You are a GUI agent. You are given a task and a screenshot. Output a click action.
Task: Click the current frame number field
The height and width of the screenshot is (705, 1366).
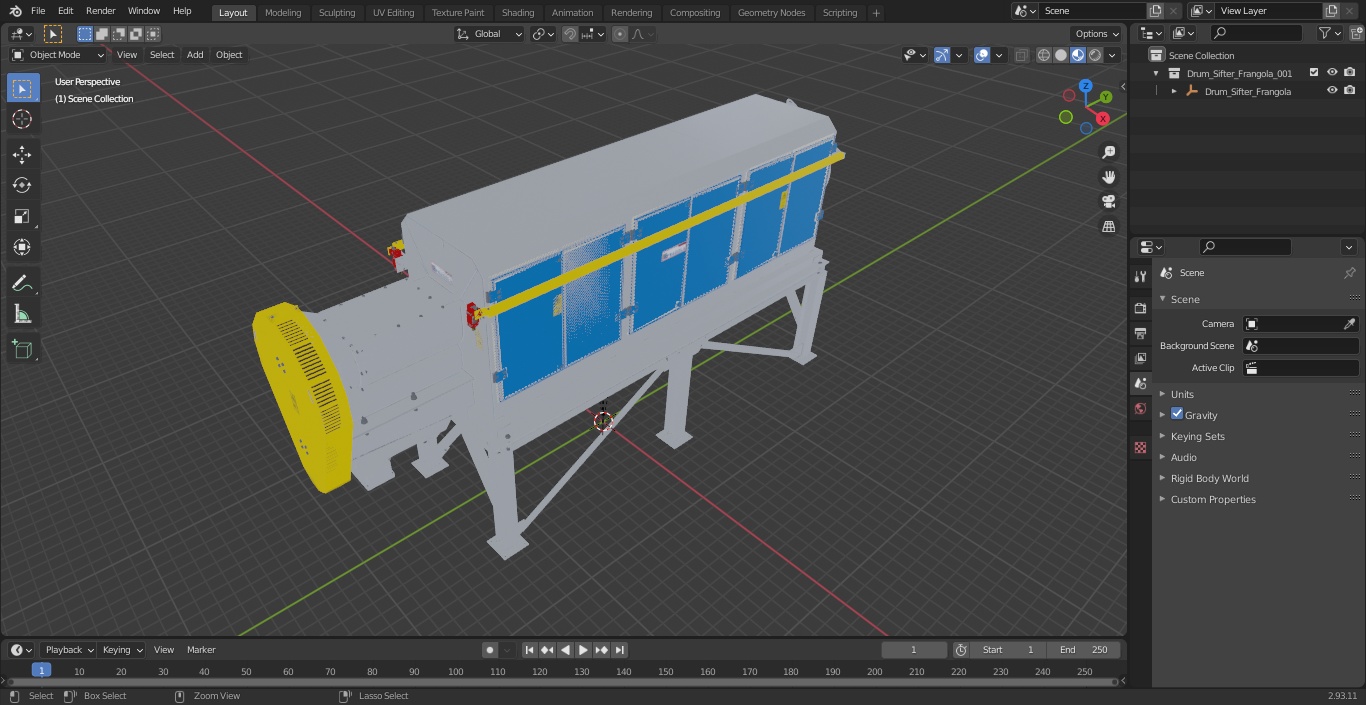pyautogui.click(x=913, y=650)
